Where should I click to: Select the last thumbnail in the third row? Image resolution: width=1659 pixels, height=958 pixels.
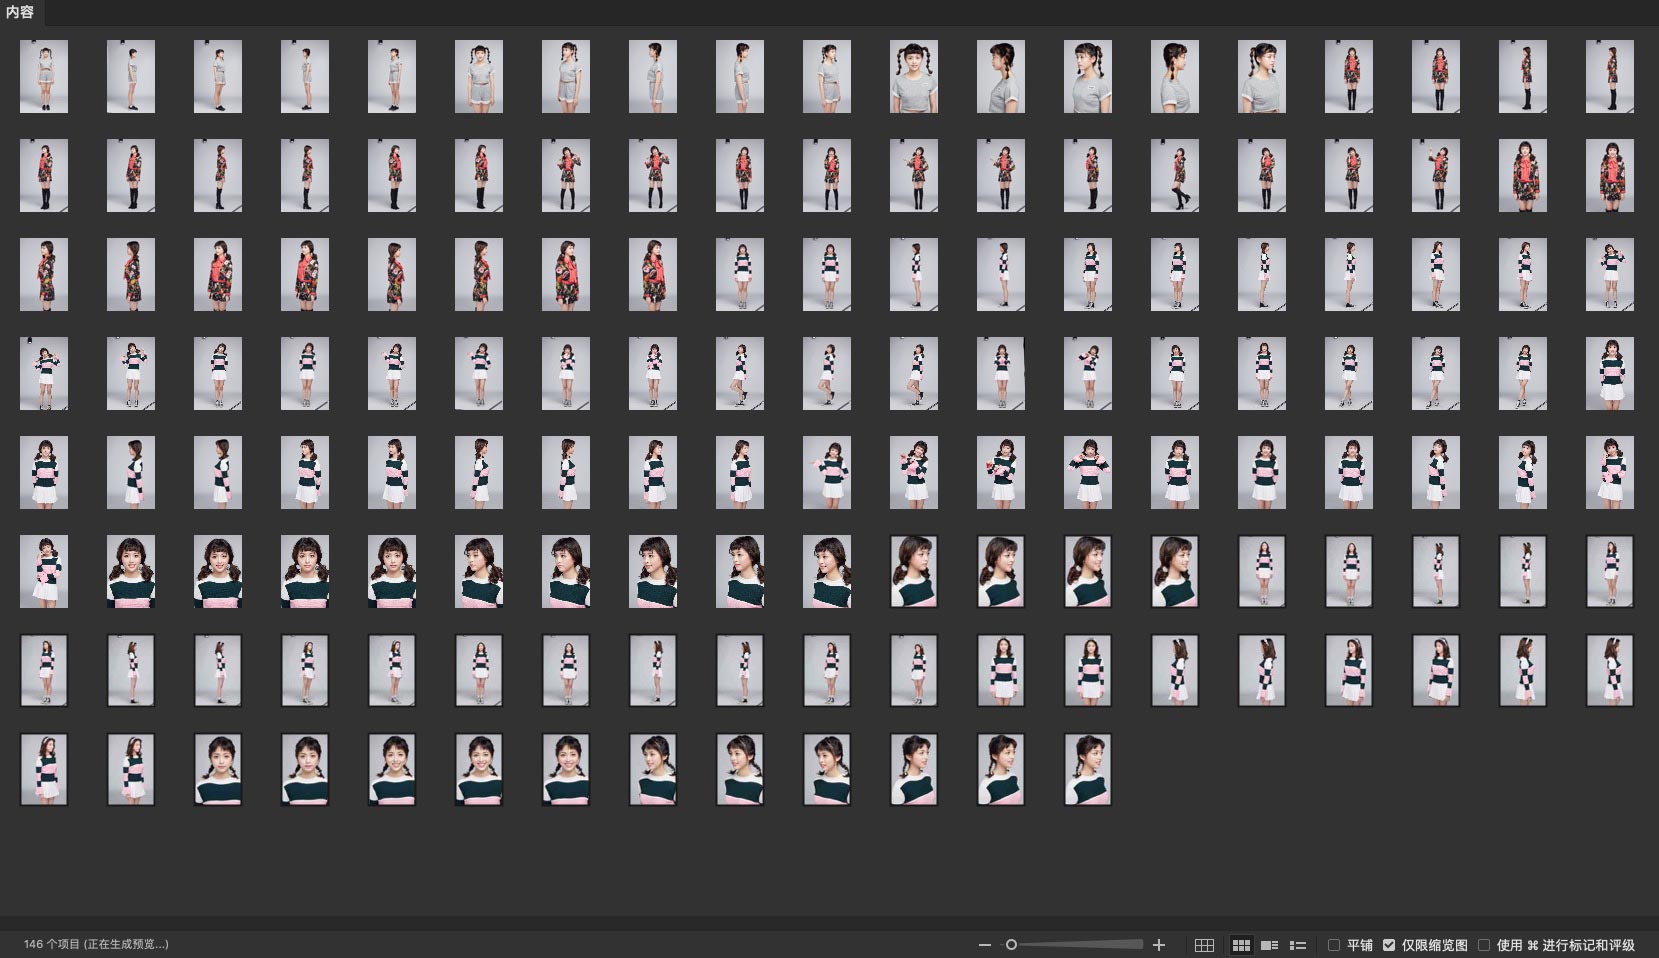click(x=1609, y=274)
